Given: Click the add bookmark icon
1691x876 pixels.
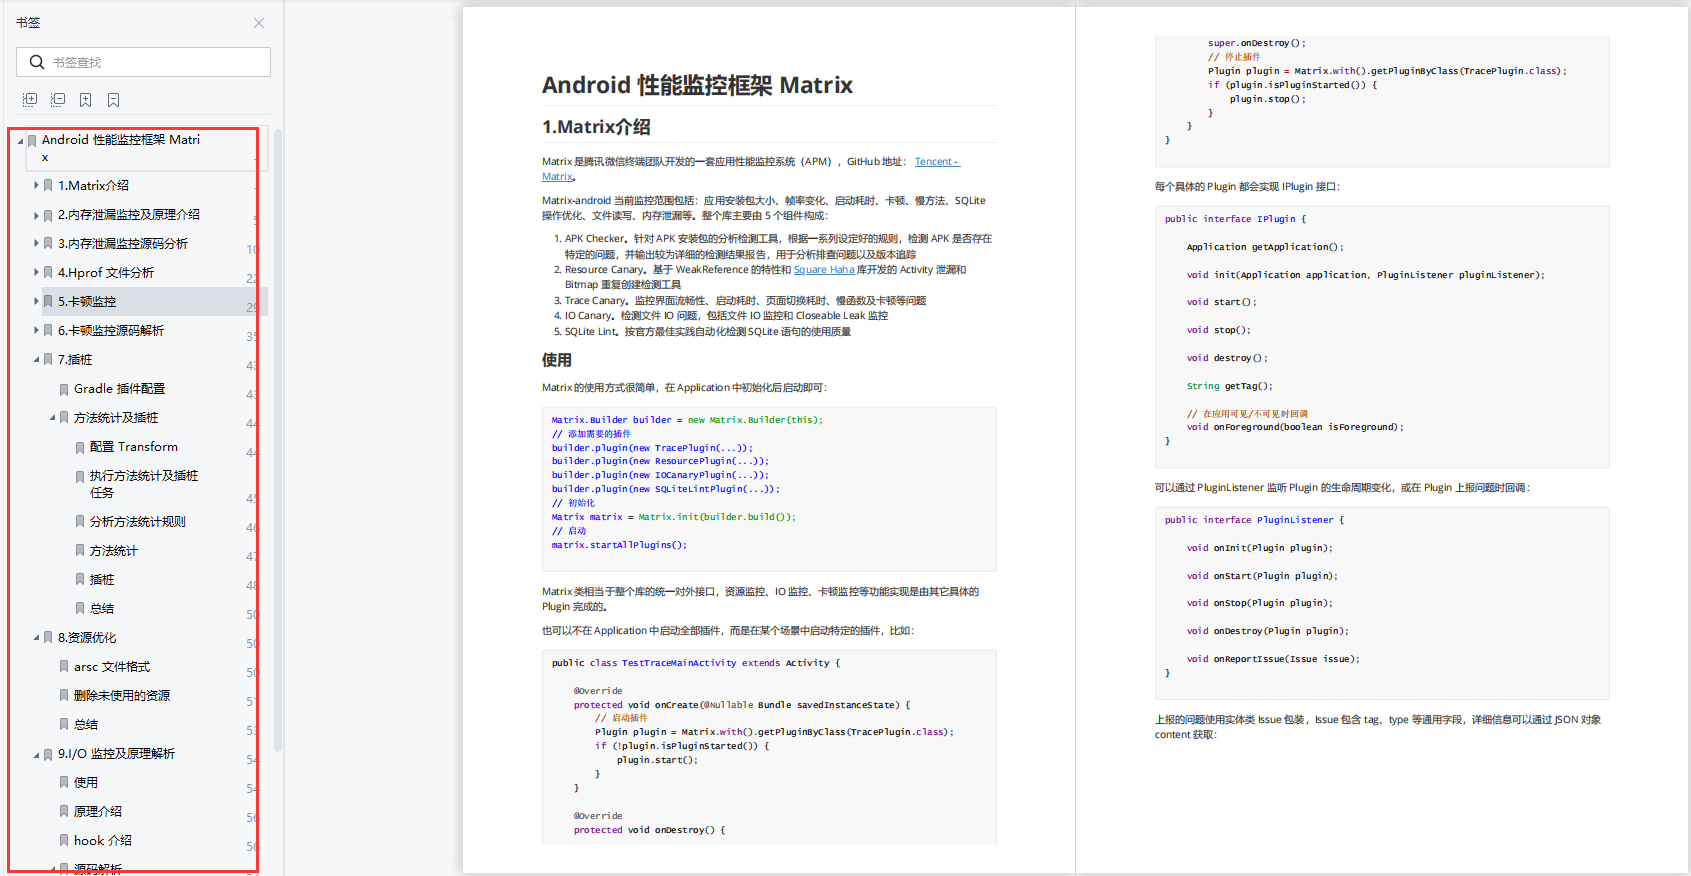Looking at the screenshot, I should click(86, 100).
